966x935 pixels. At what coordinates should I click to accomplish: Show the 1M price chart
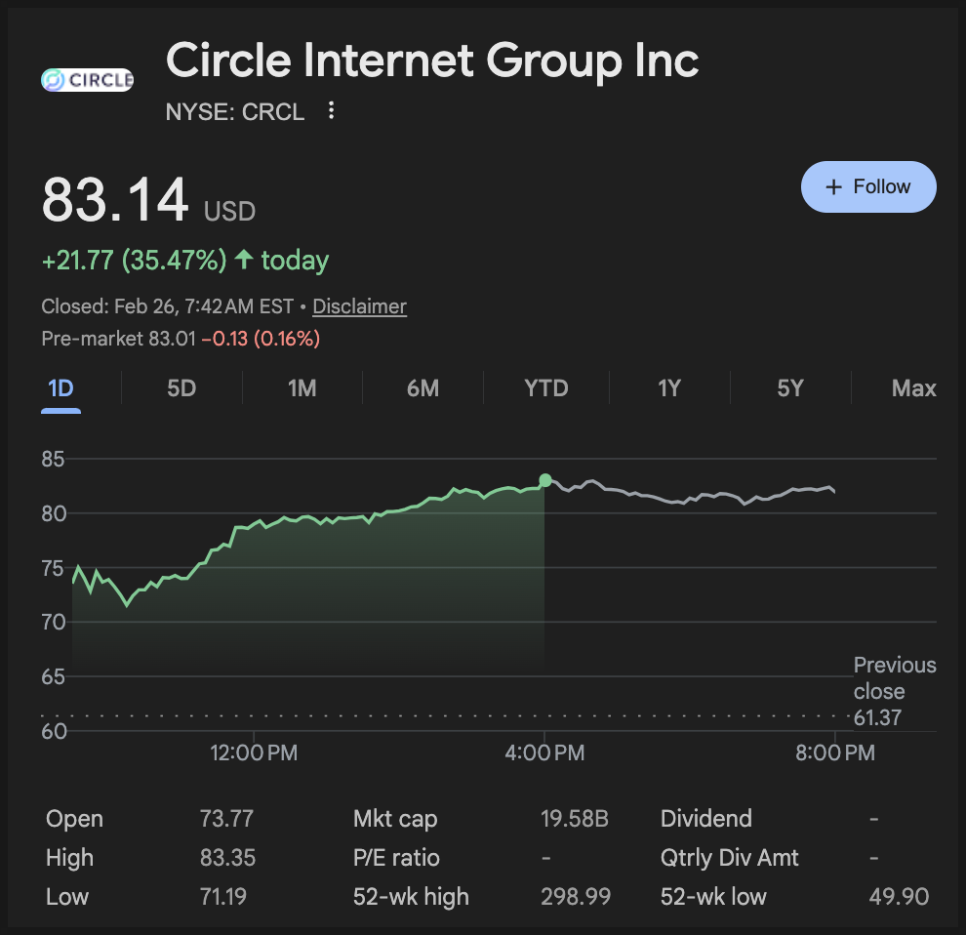tap(302, 388)
